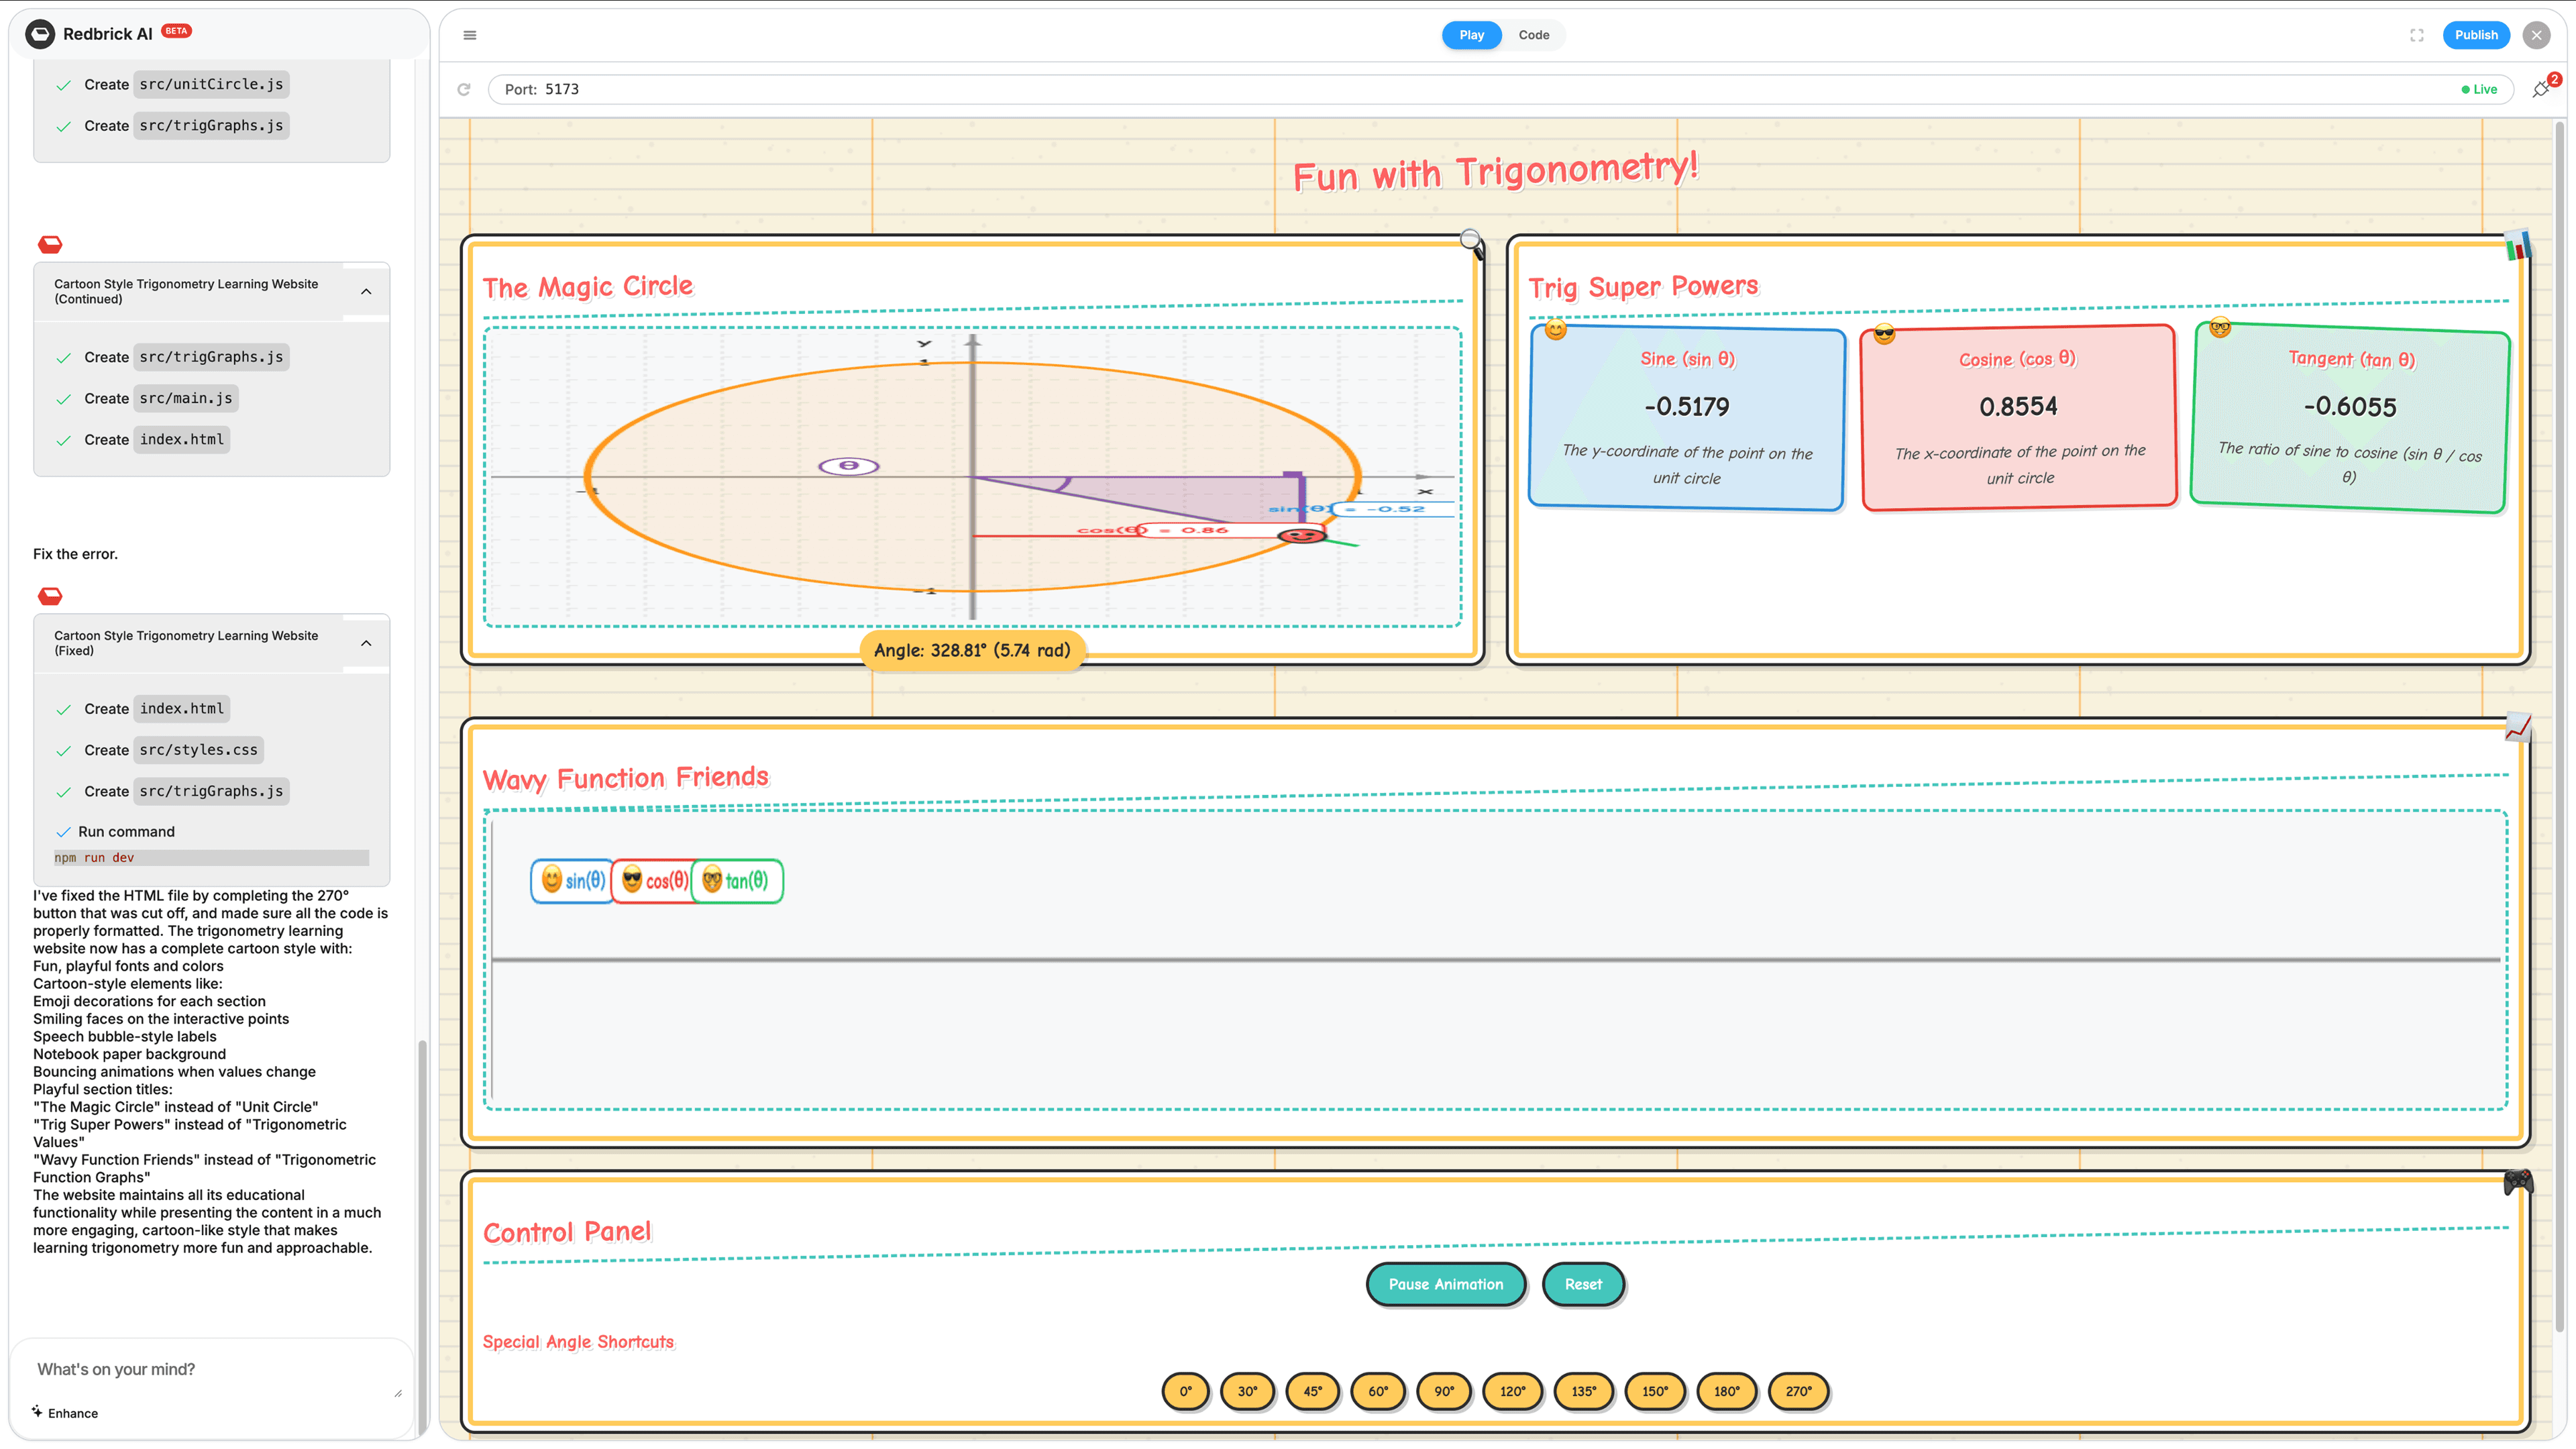Screen dimensions: 2576x1449
Task: Close the preview with X icon
Action: tap(2536, 35)
